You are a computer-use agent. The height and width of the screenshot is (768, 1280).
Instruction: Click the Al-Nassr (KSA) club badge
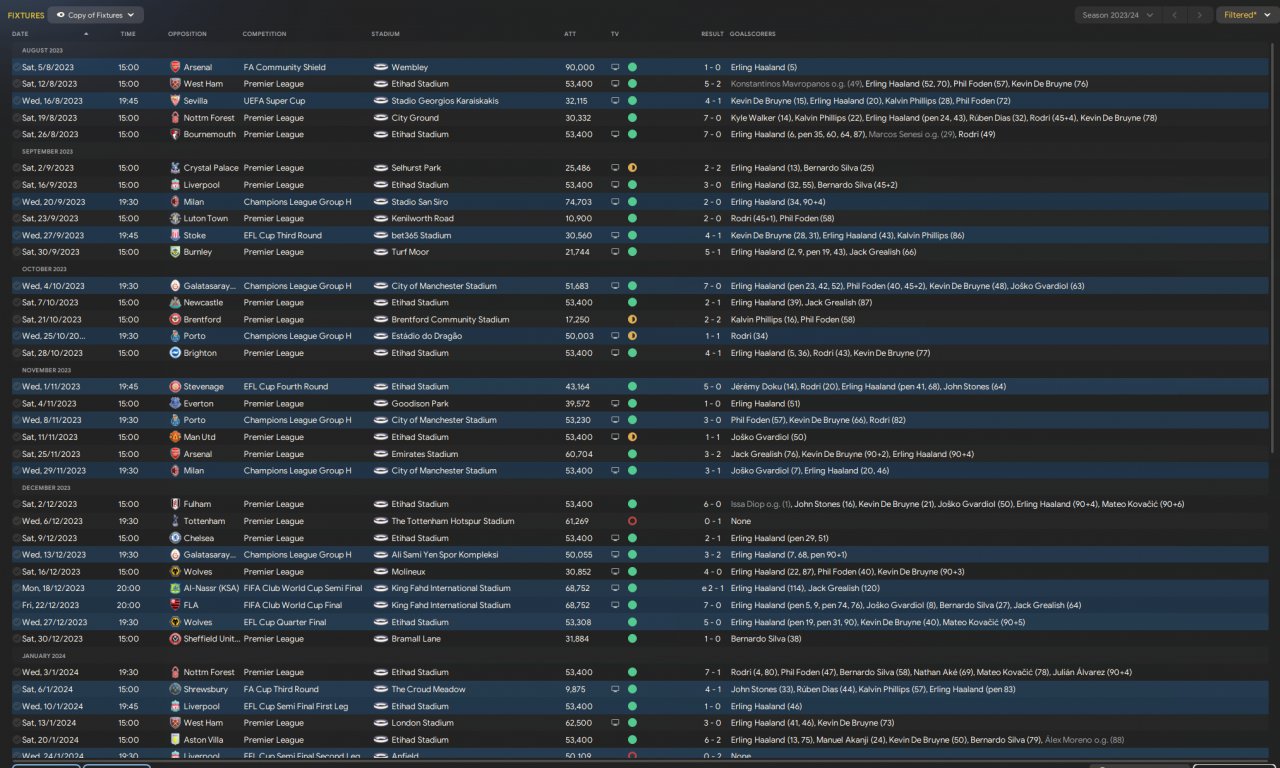tap(175, 588)
